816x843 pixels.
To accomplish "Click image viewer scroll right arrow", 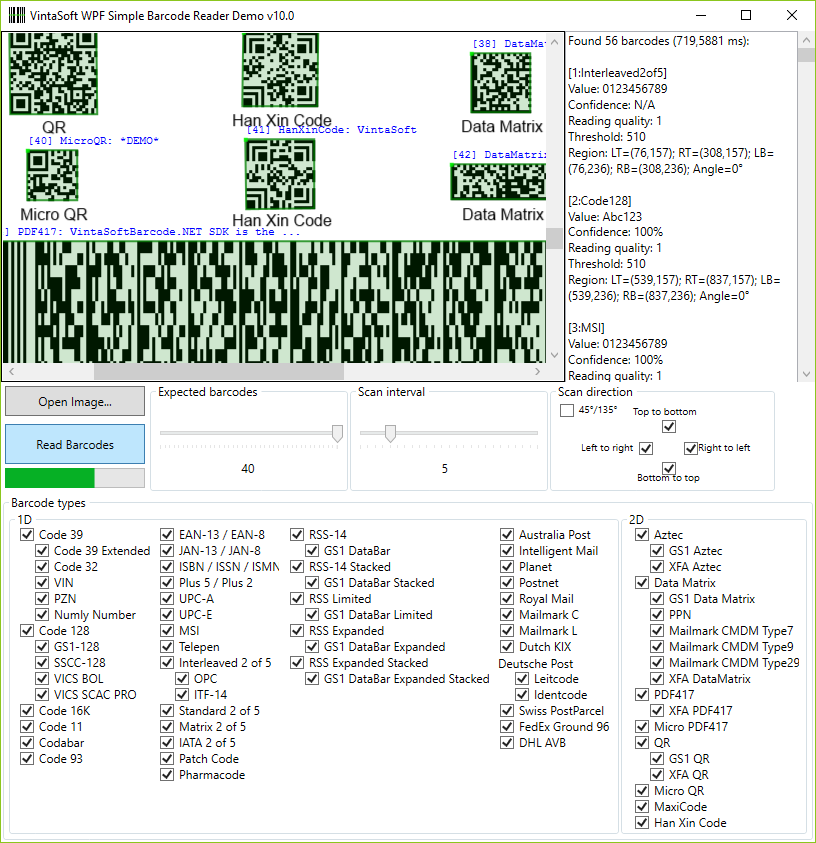I will coord(538,372).
